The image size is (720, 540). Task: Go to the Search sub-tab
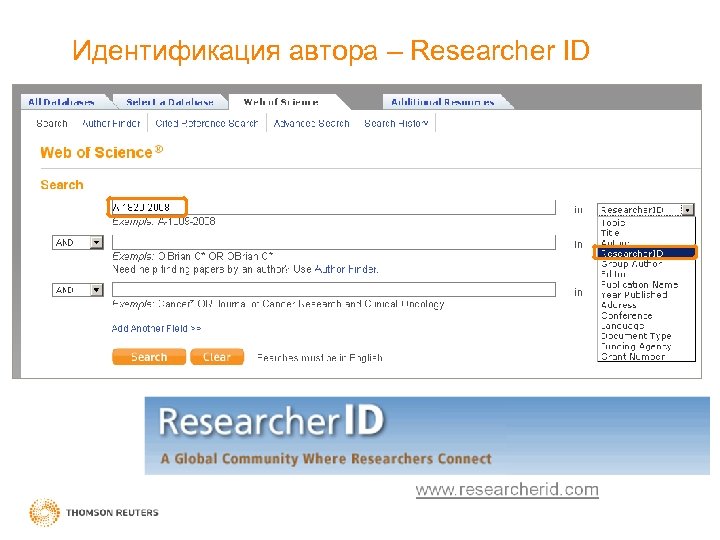coord(52,124)
